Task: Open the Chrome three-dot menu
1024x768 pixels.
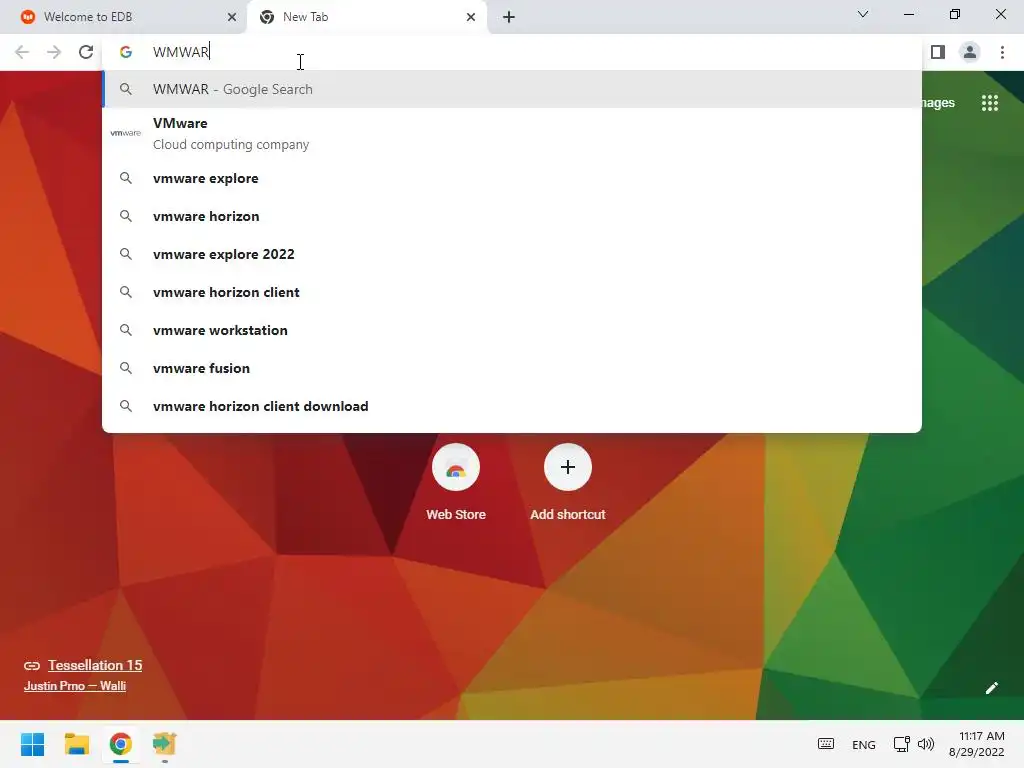Action: coord(1002,52)
